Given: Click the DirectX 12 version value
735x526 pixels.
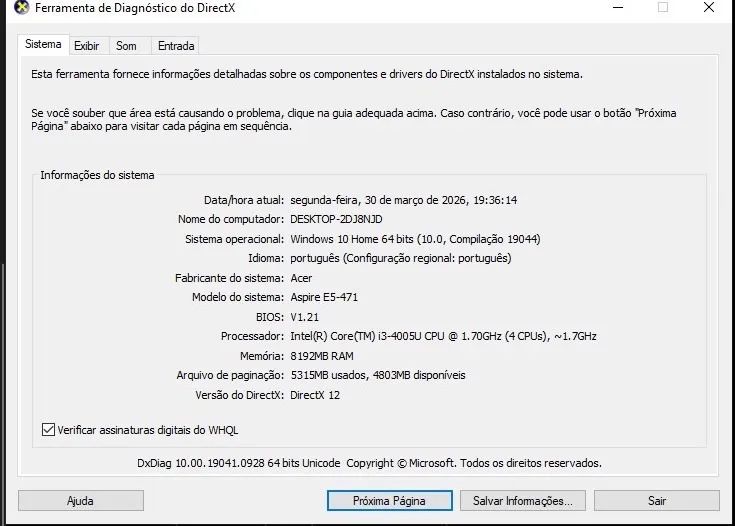Looking at the screenshot, I should tap(315, 395).
